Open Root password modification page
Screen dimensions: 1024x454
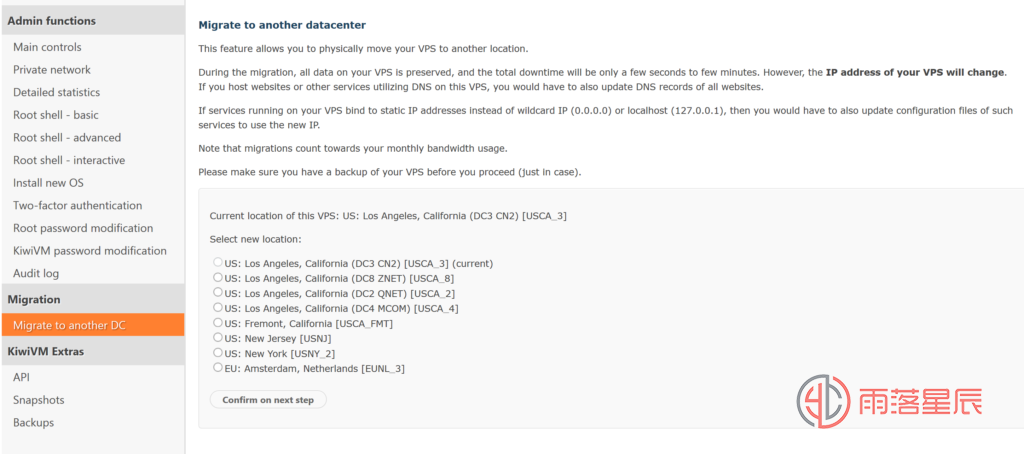pos(83,228)
